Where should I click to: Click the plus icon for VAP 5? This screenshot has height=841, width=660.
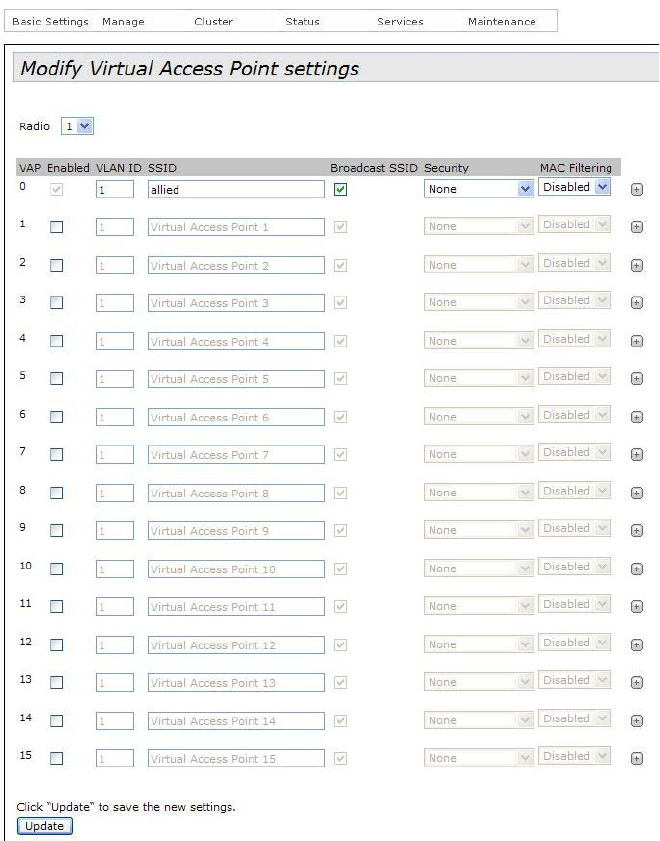tap(636, 379)
